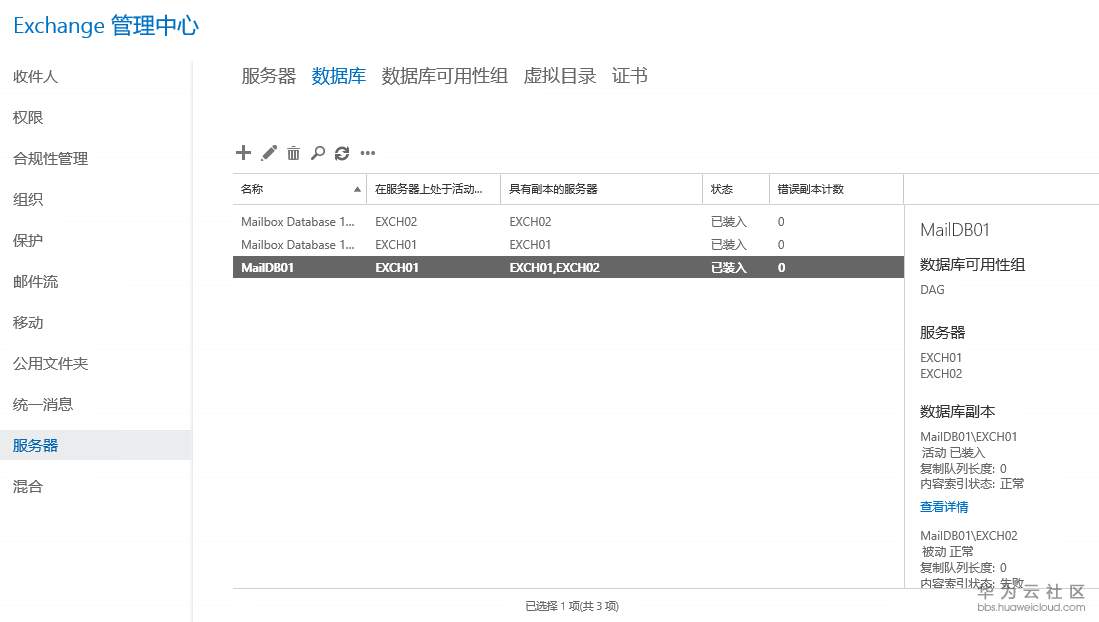Expand the 更多 ellipsis dropdown
This screenshot has height=622, width=1099.
(x=367, y=153)
